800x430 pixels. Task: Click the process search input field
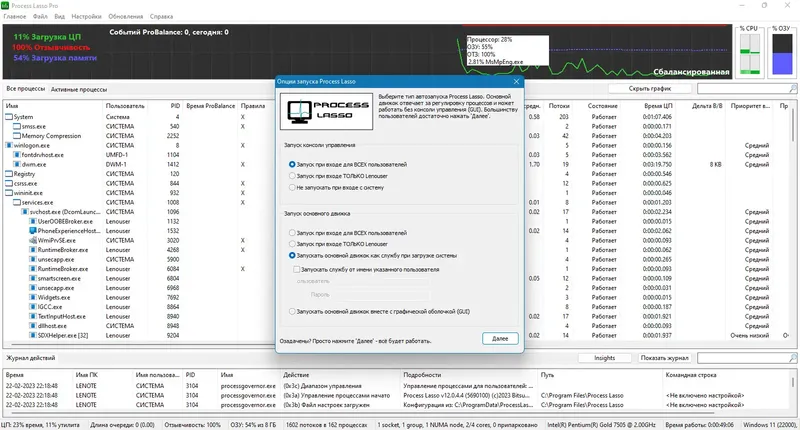(x=743, y=89)
